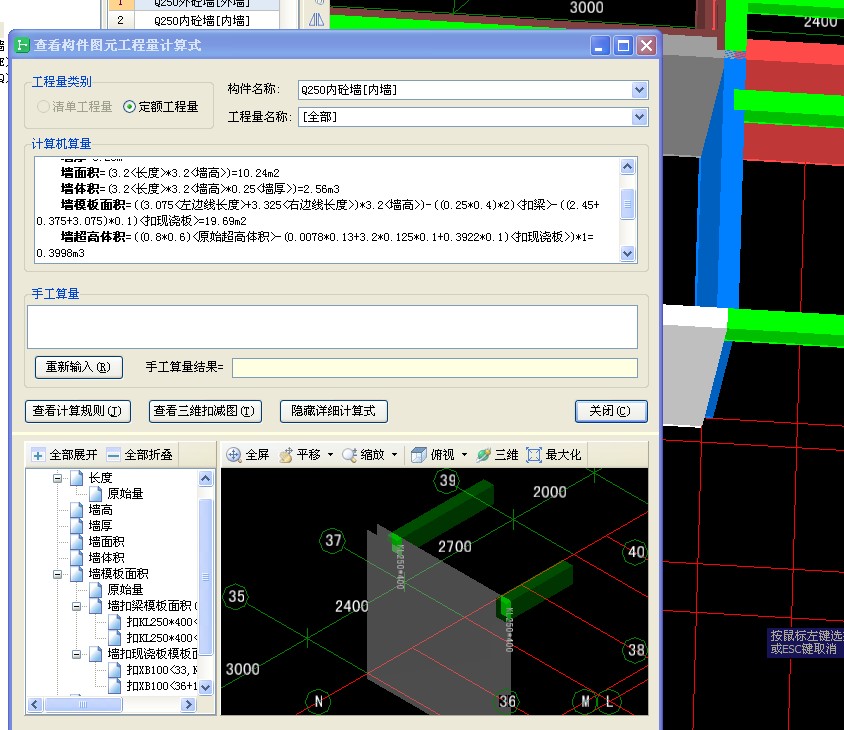The width and height of the screenshot is (844, 730).
Task: Select 扣XB100<33 tree item
Action: (x=161, y=670)
